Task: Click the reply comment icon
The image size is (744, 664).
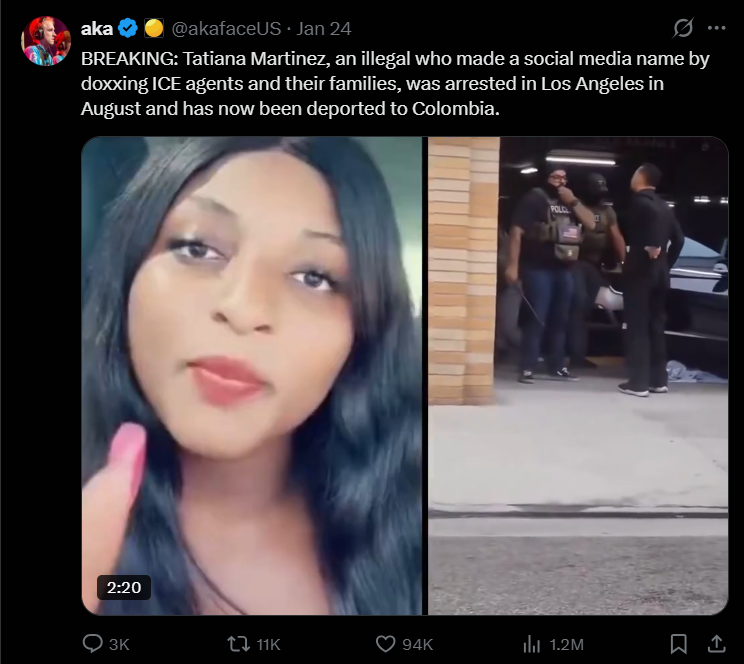Action: [93, 644]
